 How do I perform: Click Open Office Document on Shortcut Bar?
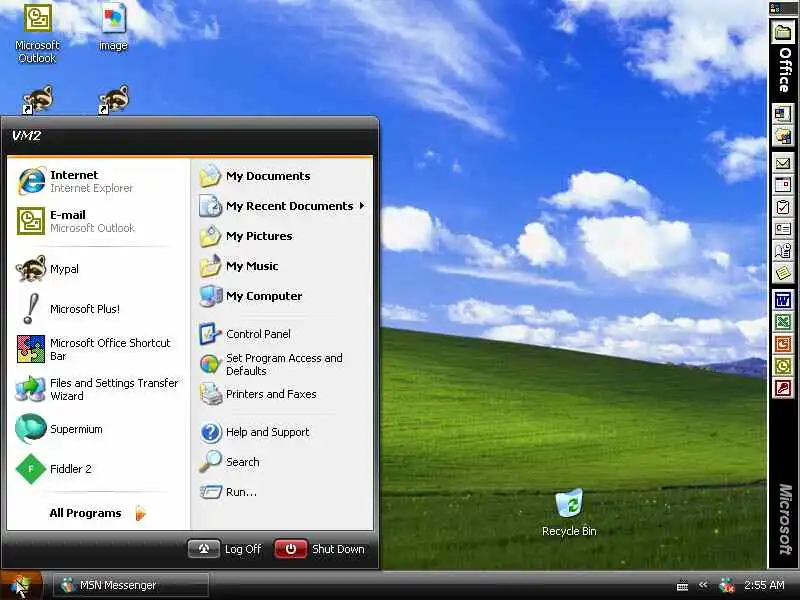[783, 136]
